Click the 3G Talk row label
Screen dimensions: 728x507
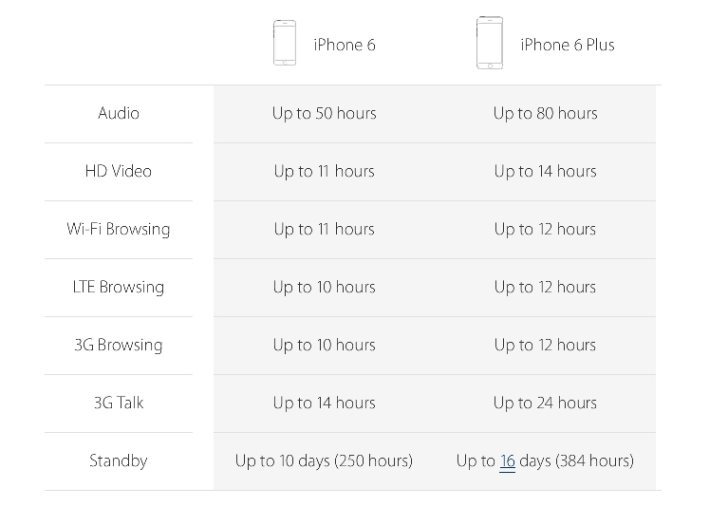118,403
